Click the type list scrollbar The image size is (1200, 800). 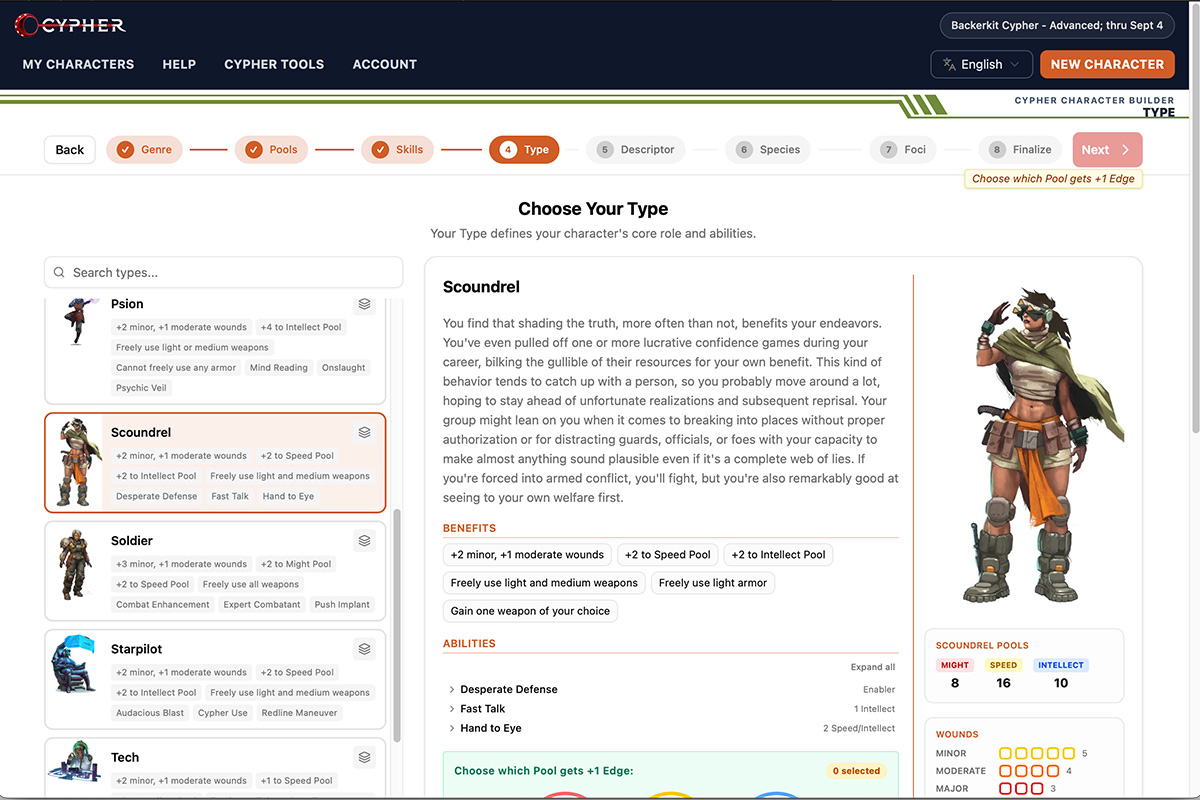(x=396, y=625)
